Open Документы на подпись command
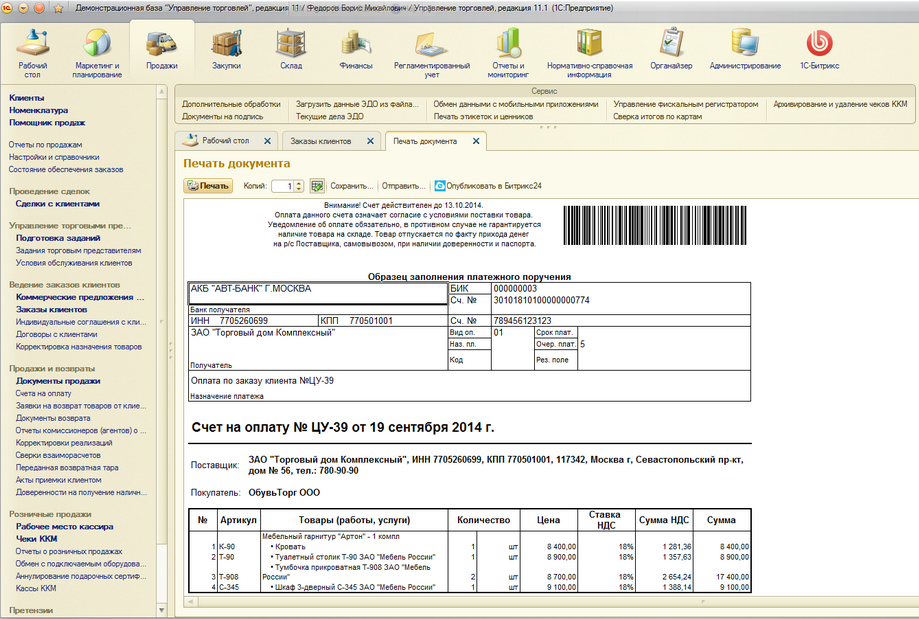The image size is (919, 619). tap(222, 116)
